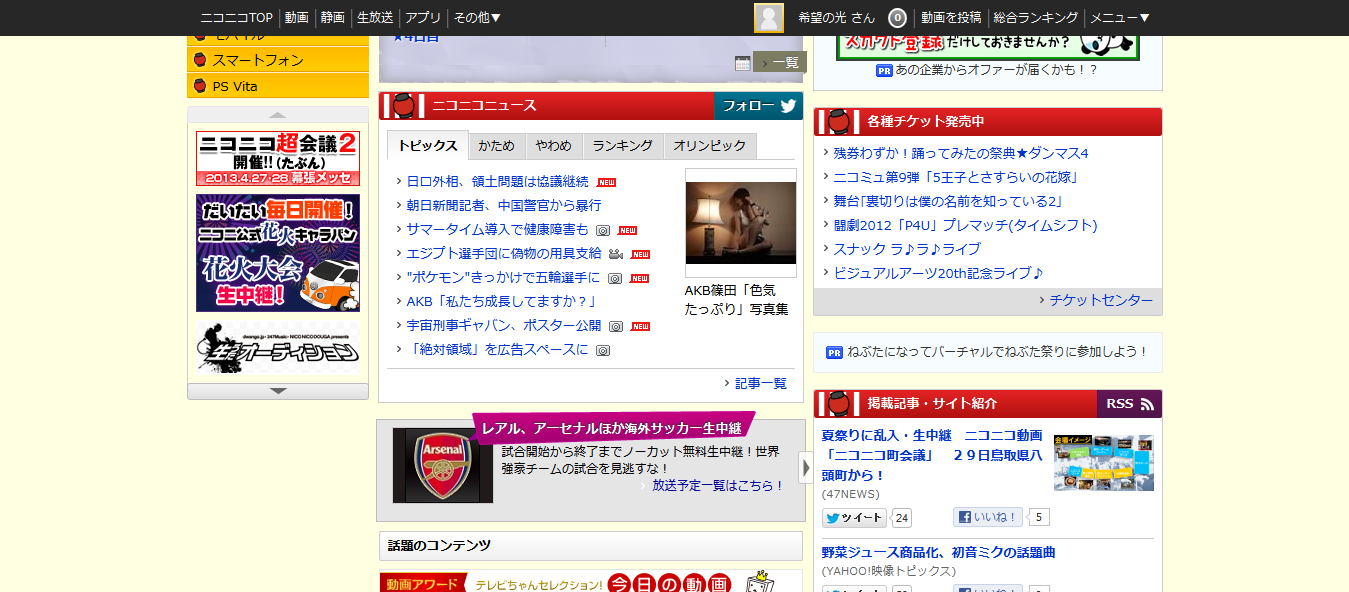The height and width of the screenshot is (592, 1349).
Task: Click the 町会議 article thumbnail image
Action: coord(1104,462)
